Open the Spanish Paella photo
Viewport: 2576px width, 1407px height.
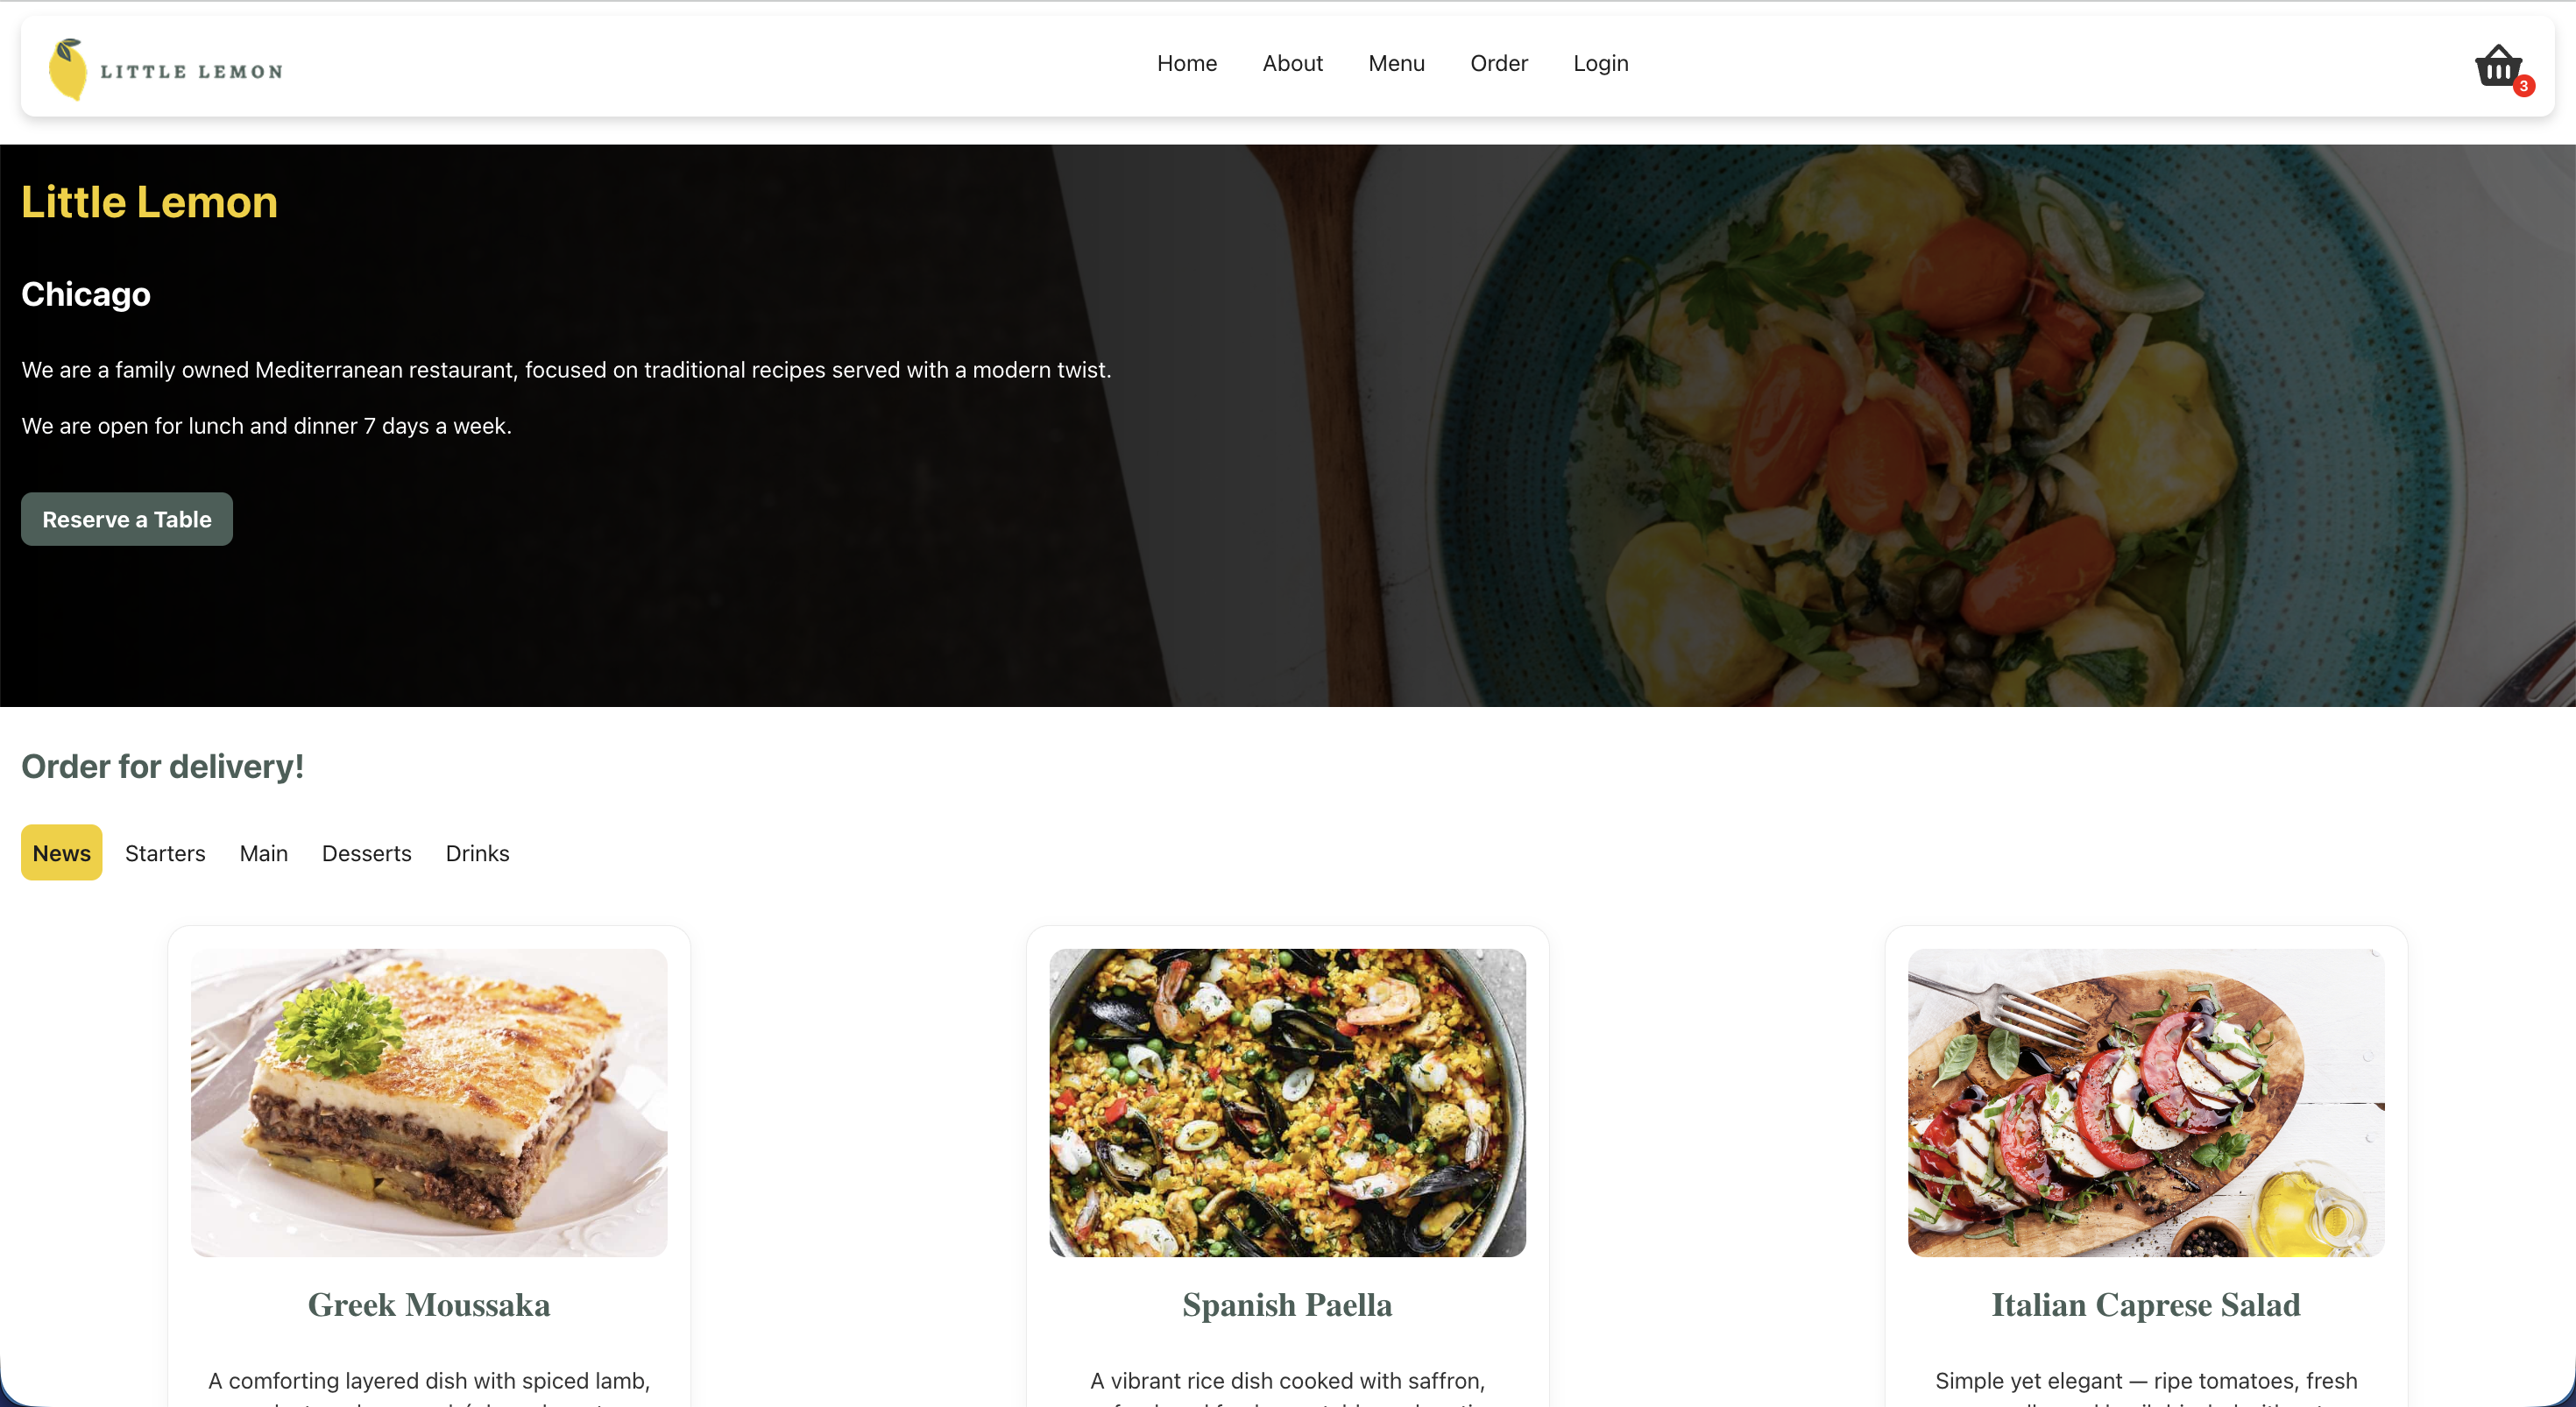[1288, 1103]
